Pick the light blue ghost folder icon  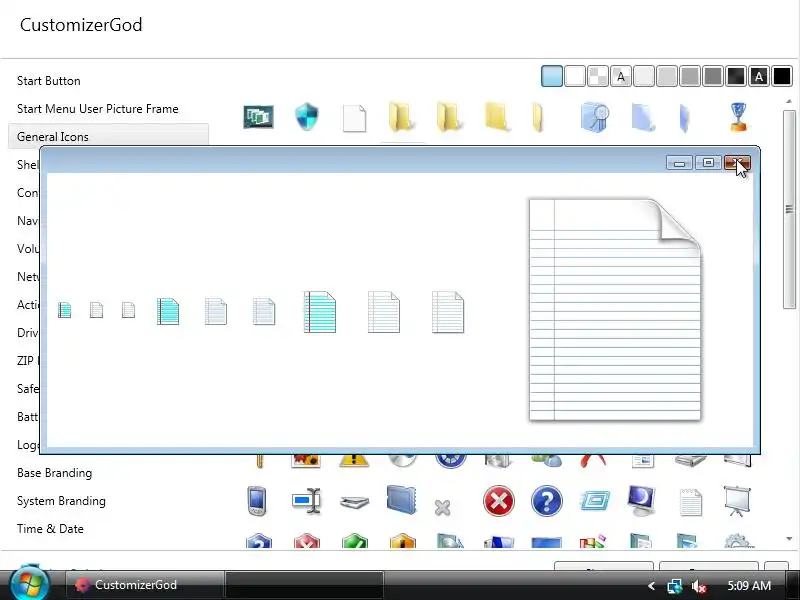pyautogui.click(x=643, y=117)
